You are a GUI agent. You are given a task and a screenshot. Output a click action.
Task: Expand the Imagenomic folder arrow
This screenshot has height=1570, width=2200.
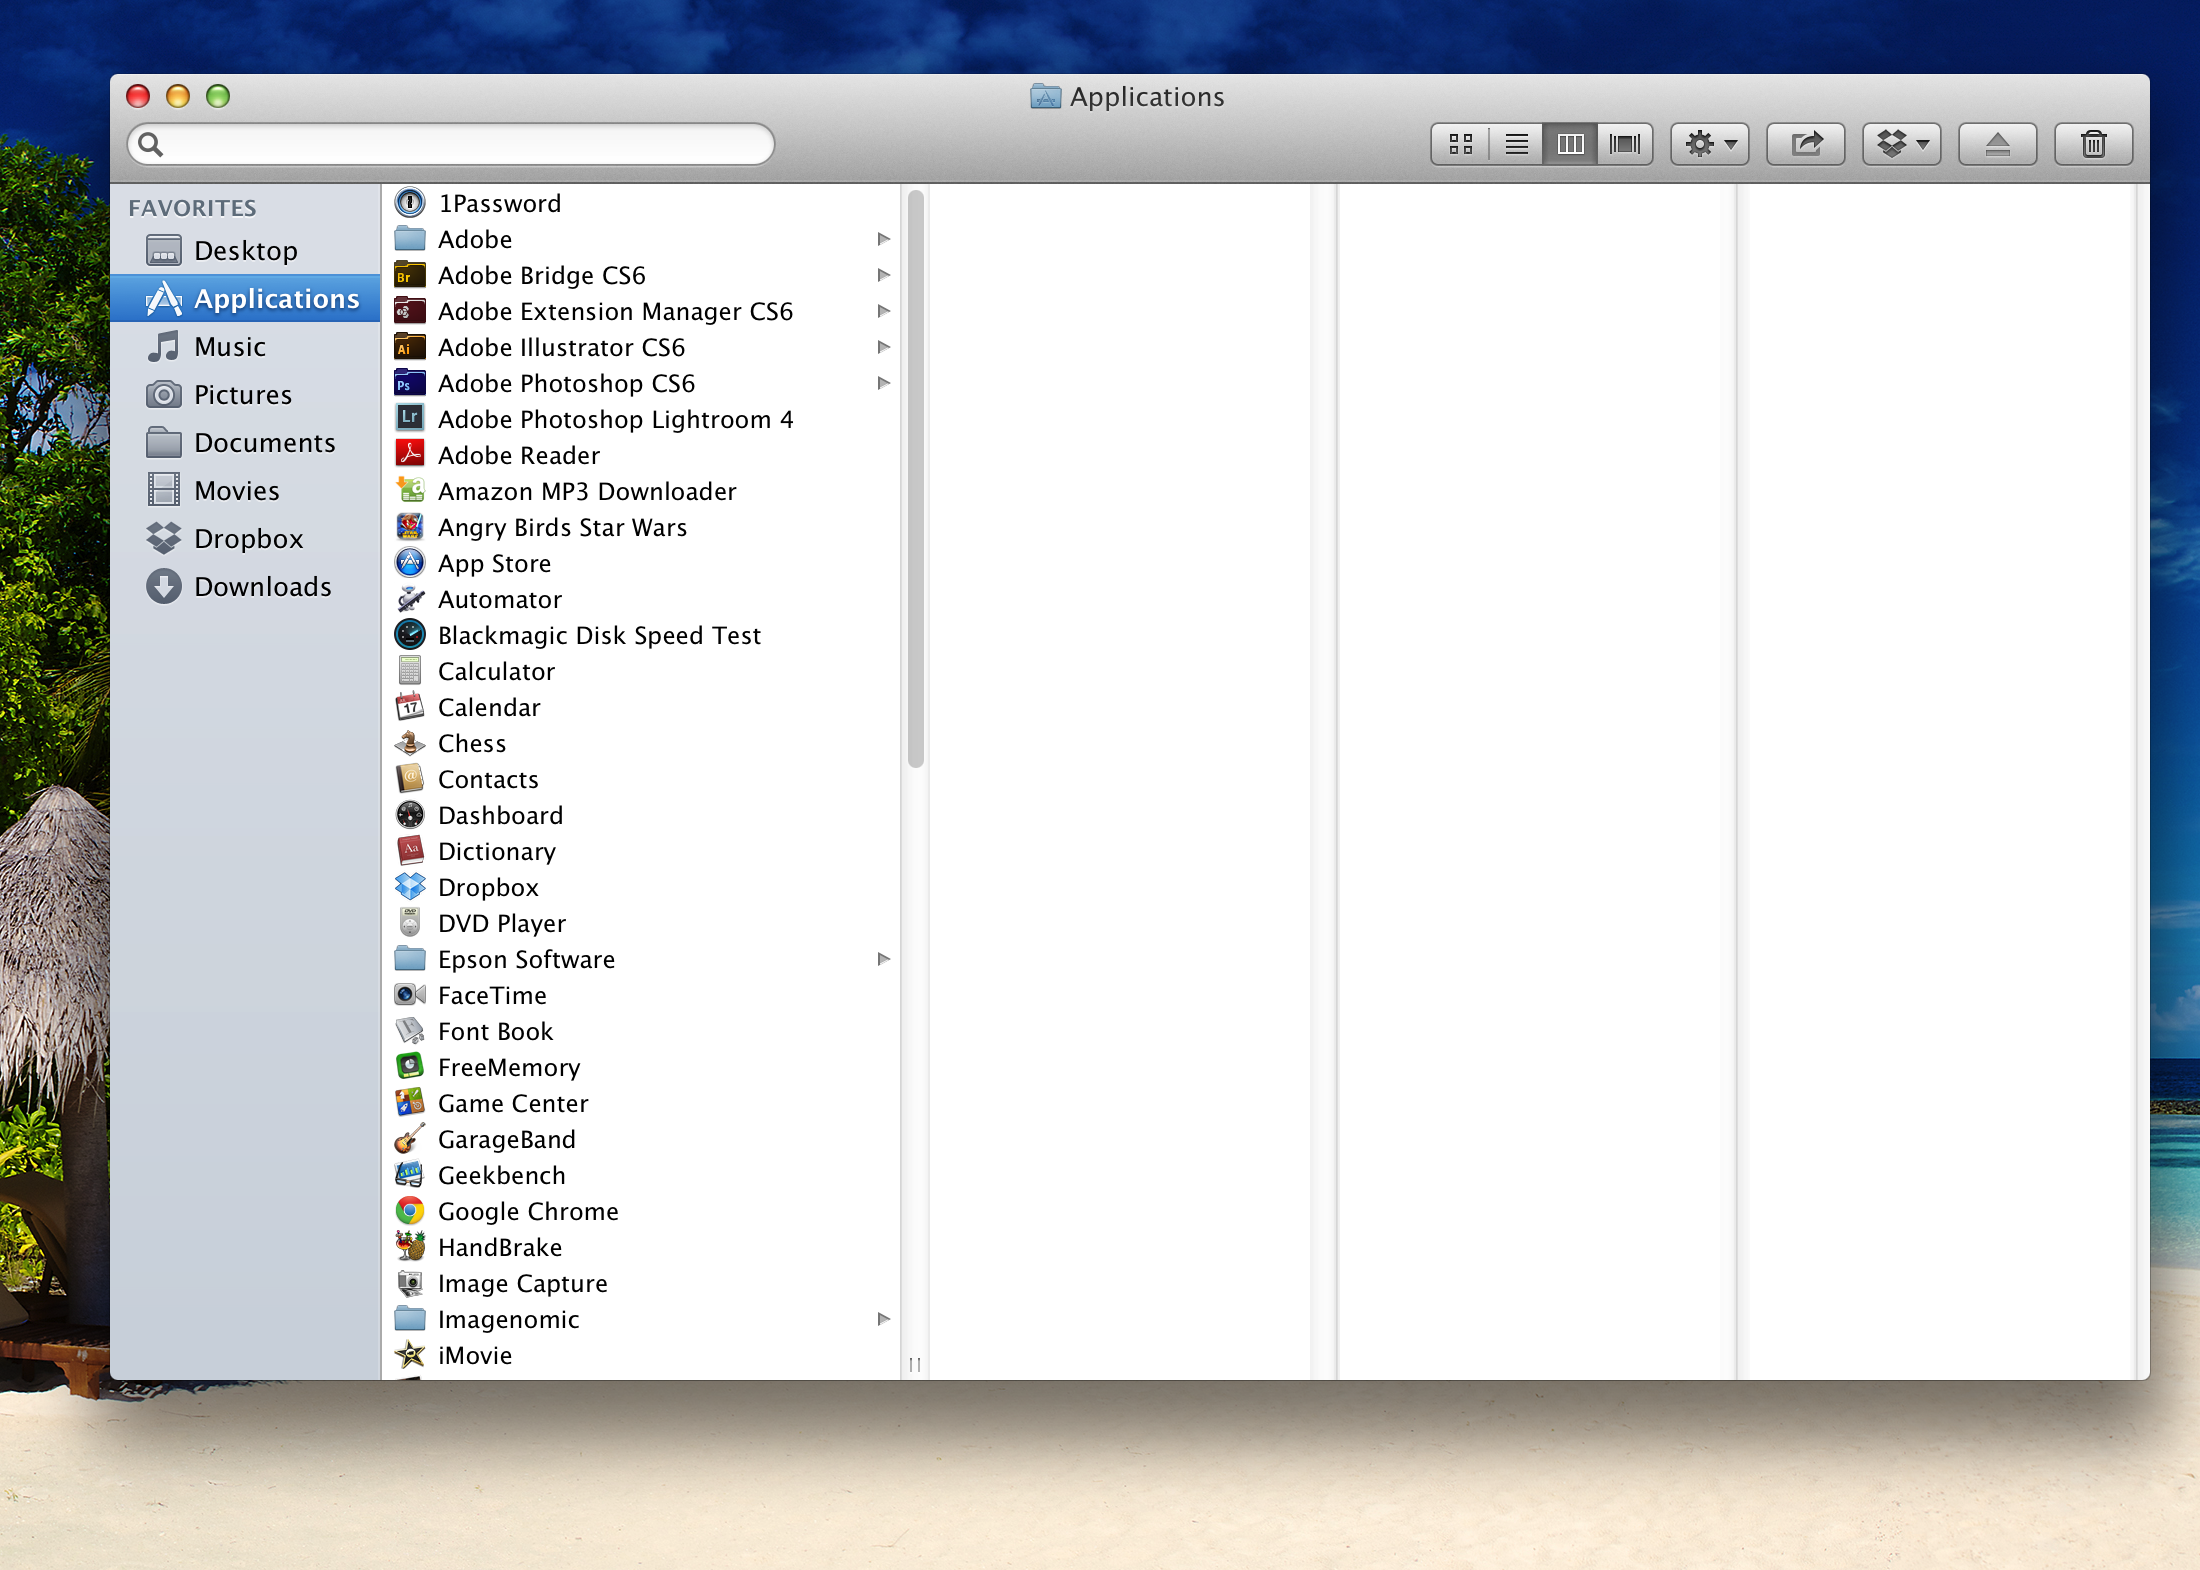point(883,1319)
